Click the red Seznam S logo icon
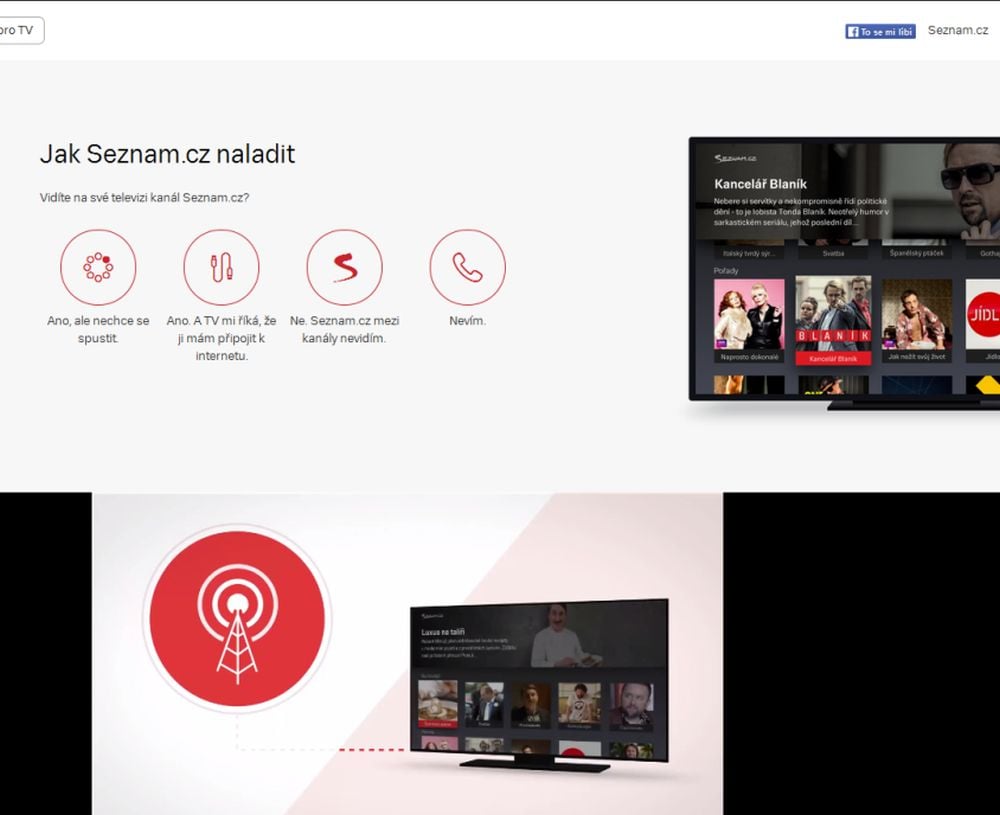 coord(344,267)
